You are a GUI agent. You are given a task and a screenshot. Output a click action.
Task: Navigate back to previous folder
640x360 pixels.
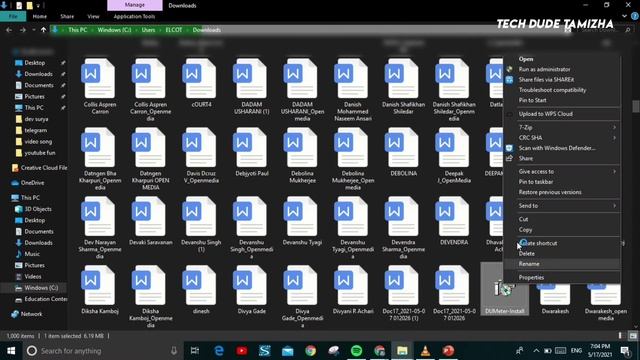click(x=9, y=30)
